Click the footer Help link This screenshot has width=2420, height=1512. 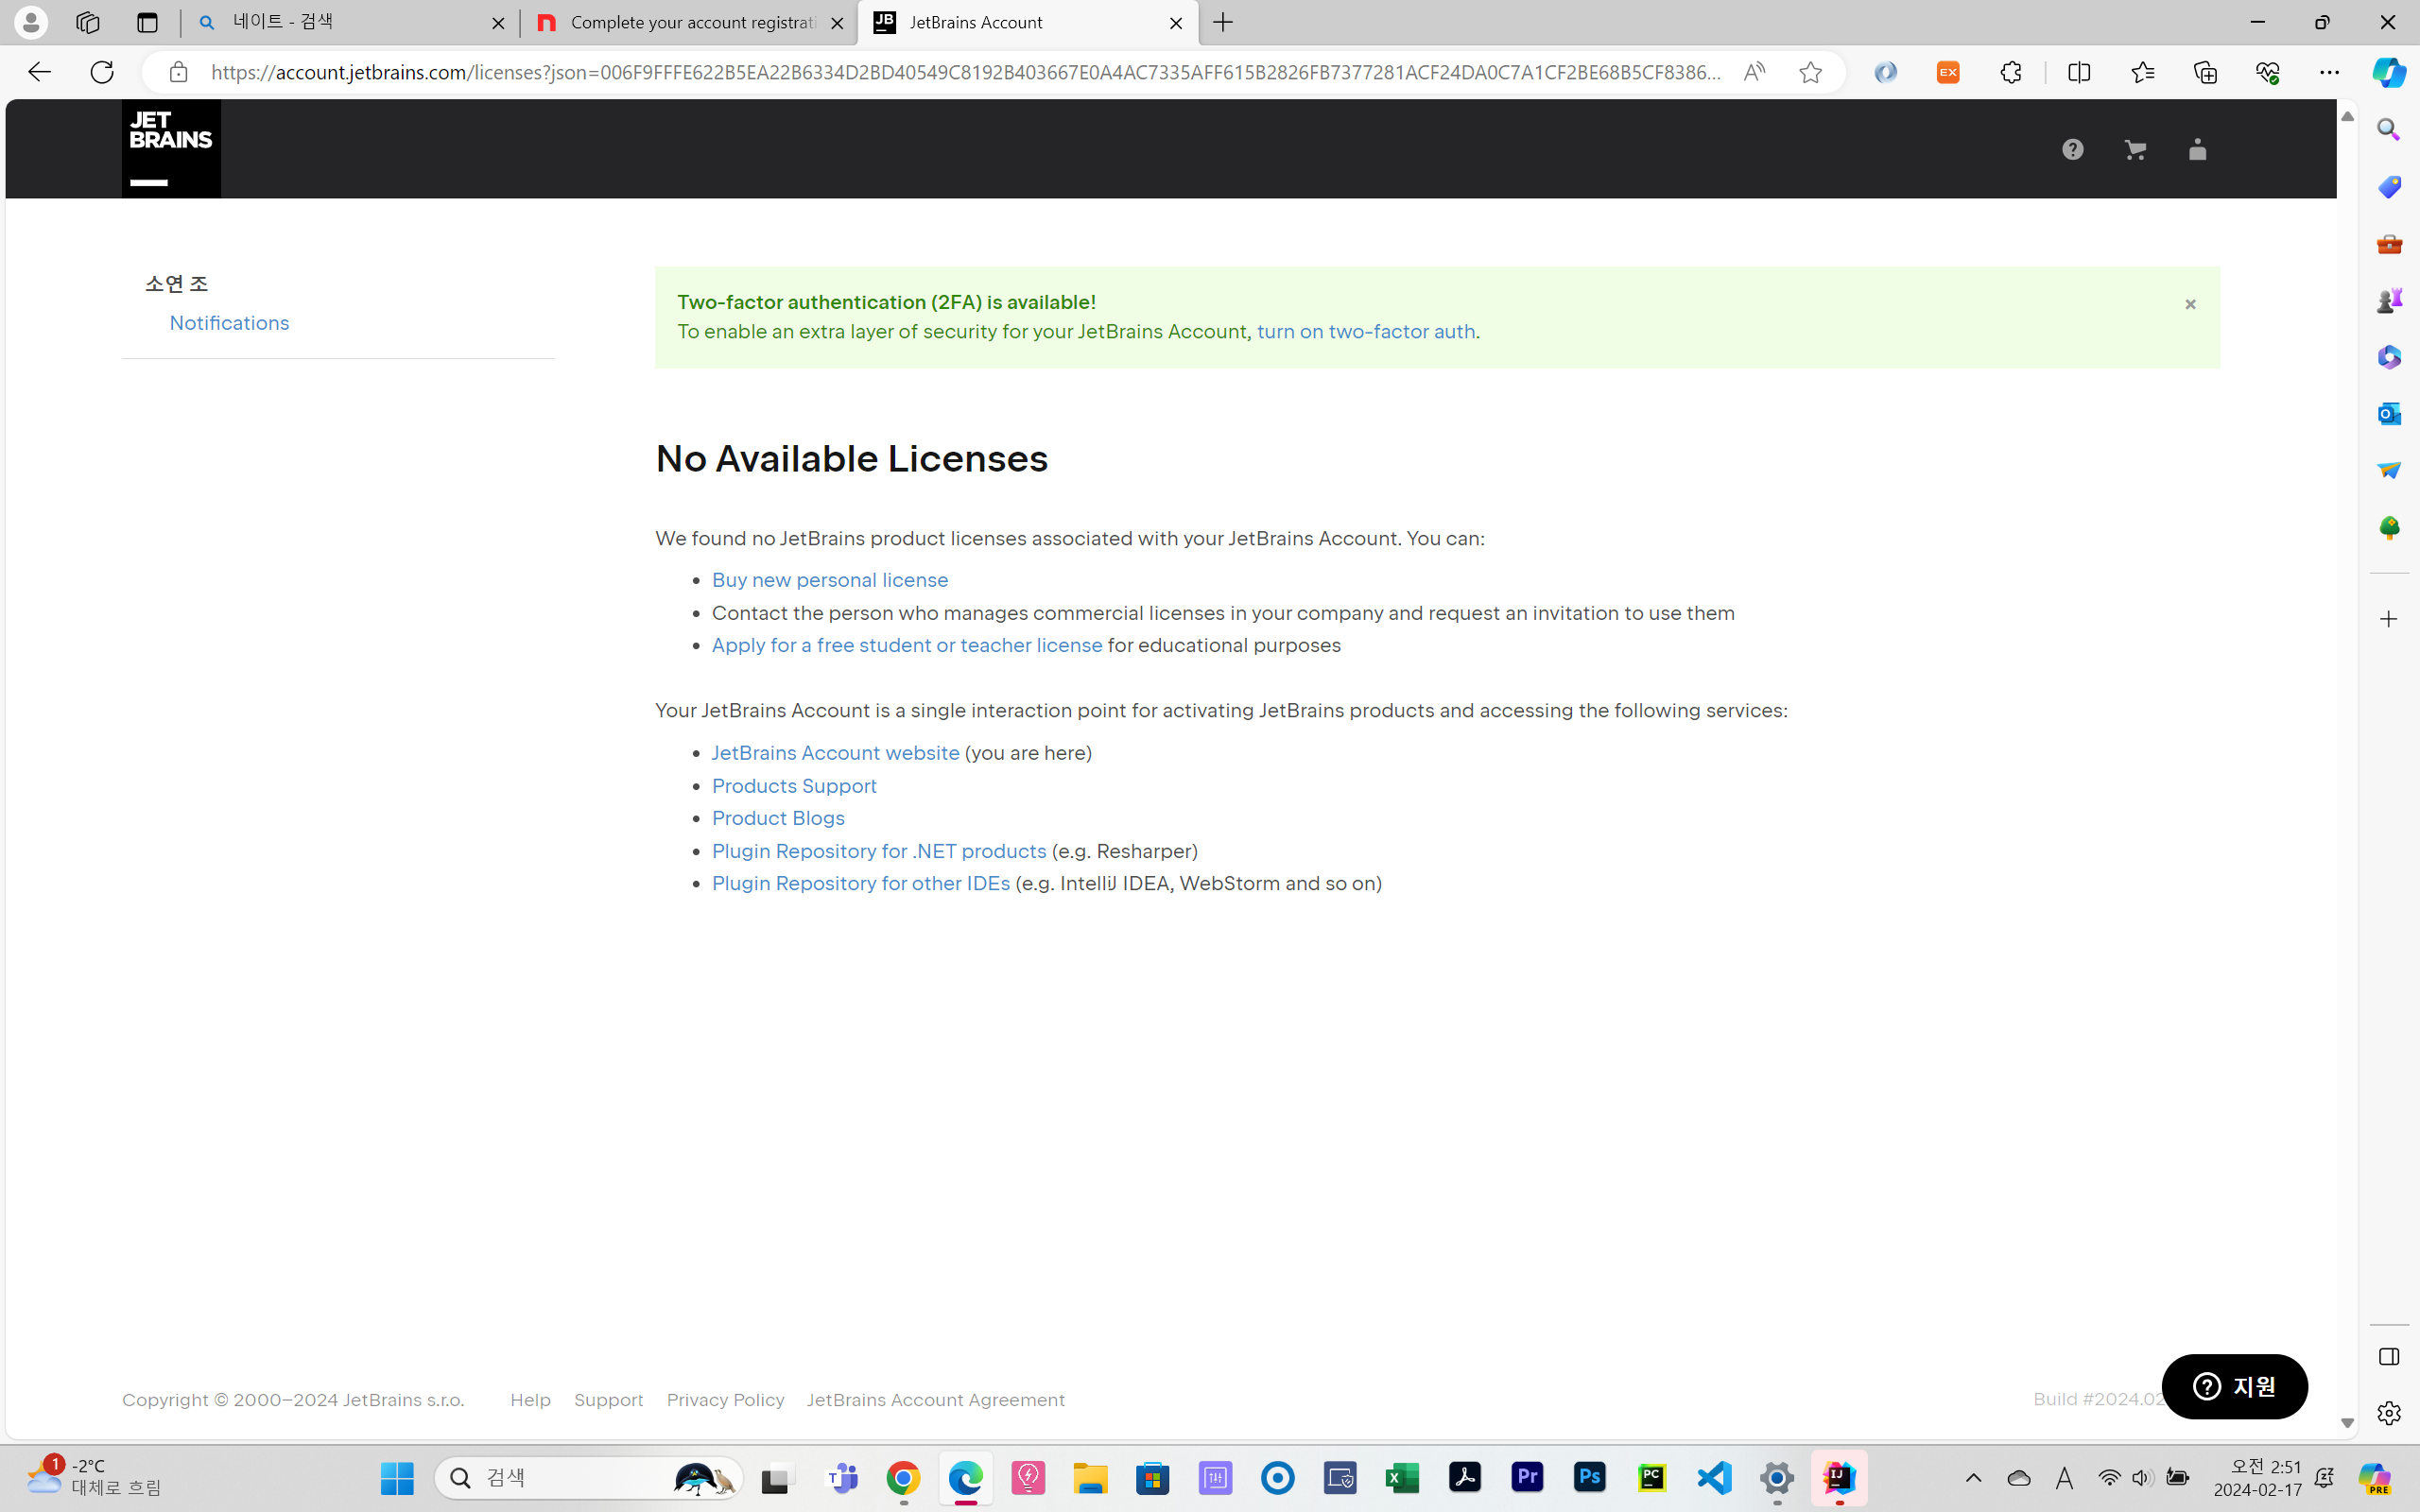tap(530, 1400)
